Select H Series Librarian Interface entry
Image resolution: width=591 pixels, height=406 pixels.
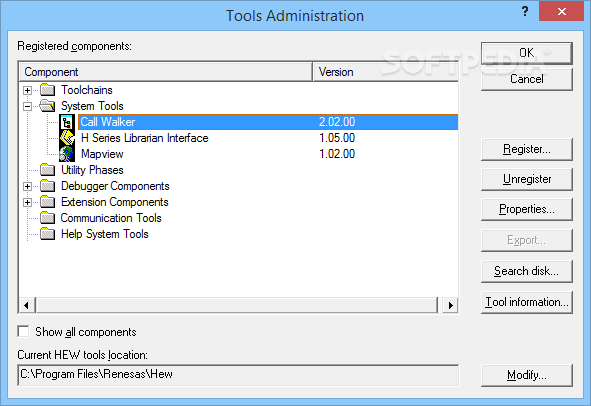145,138
